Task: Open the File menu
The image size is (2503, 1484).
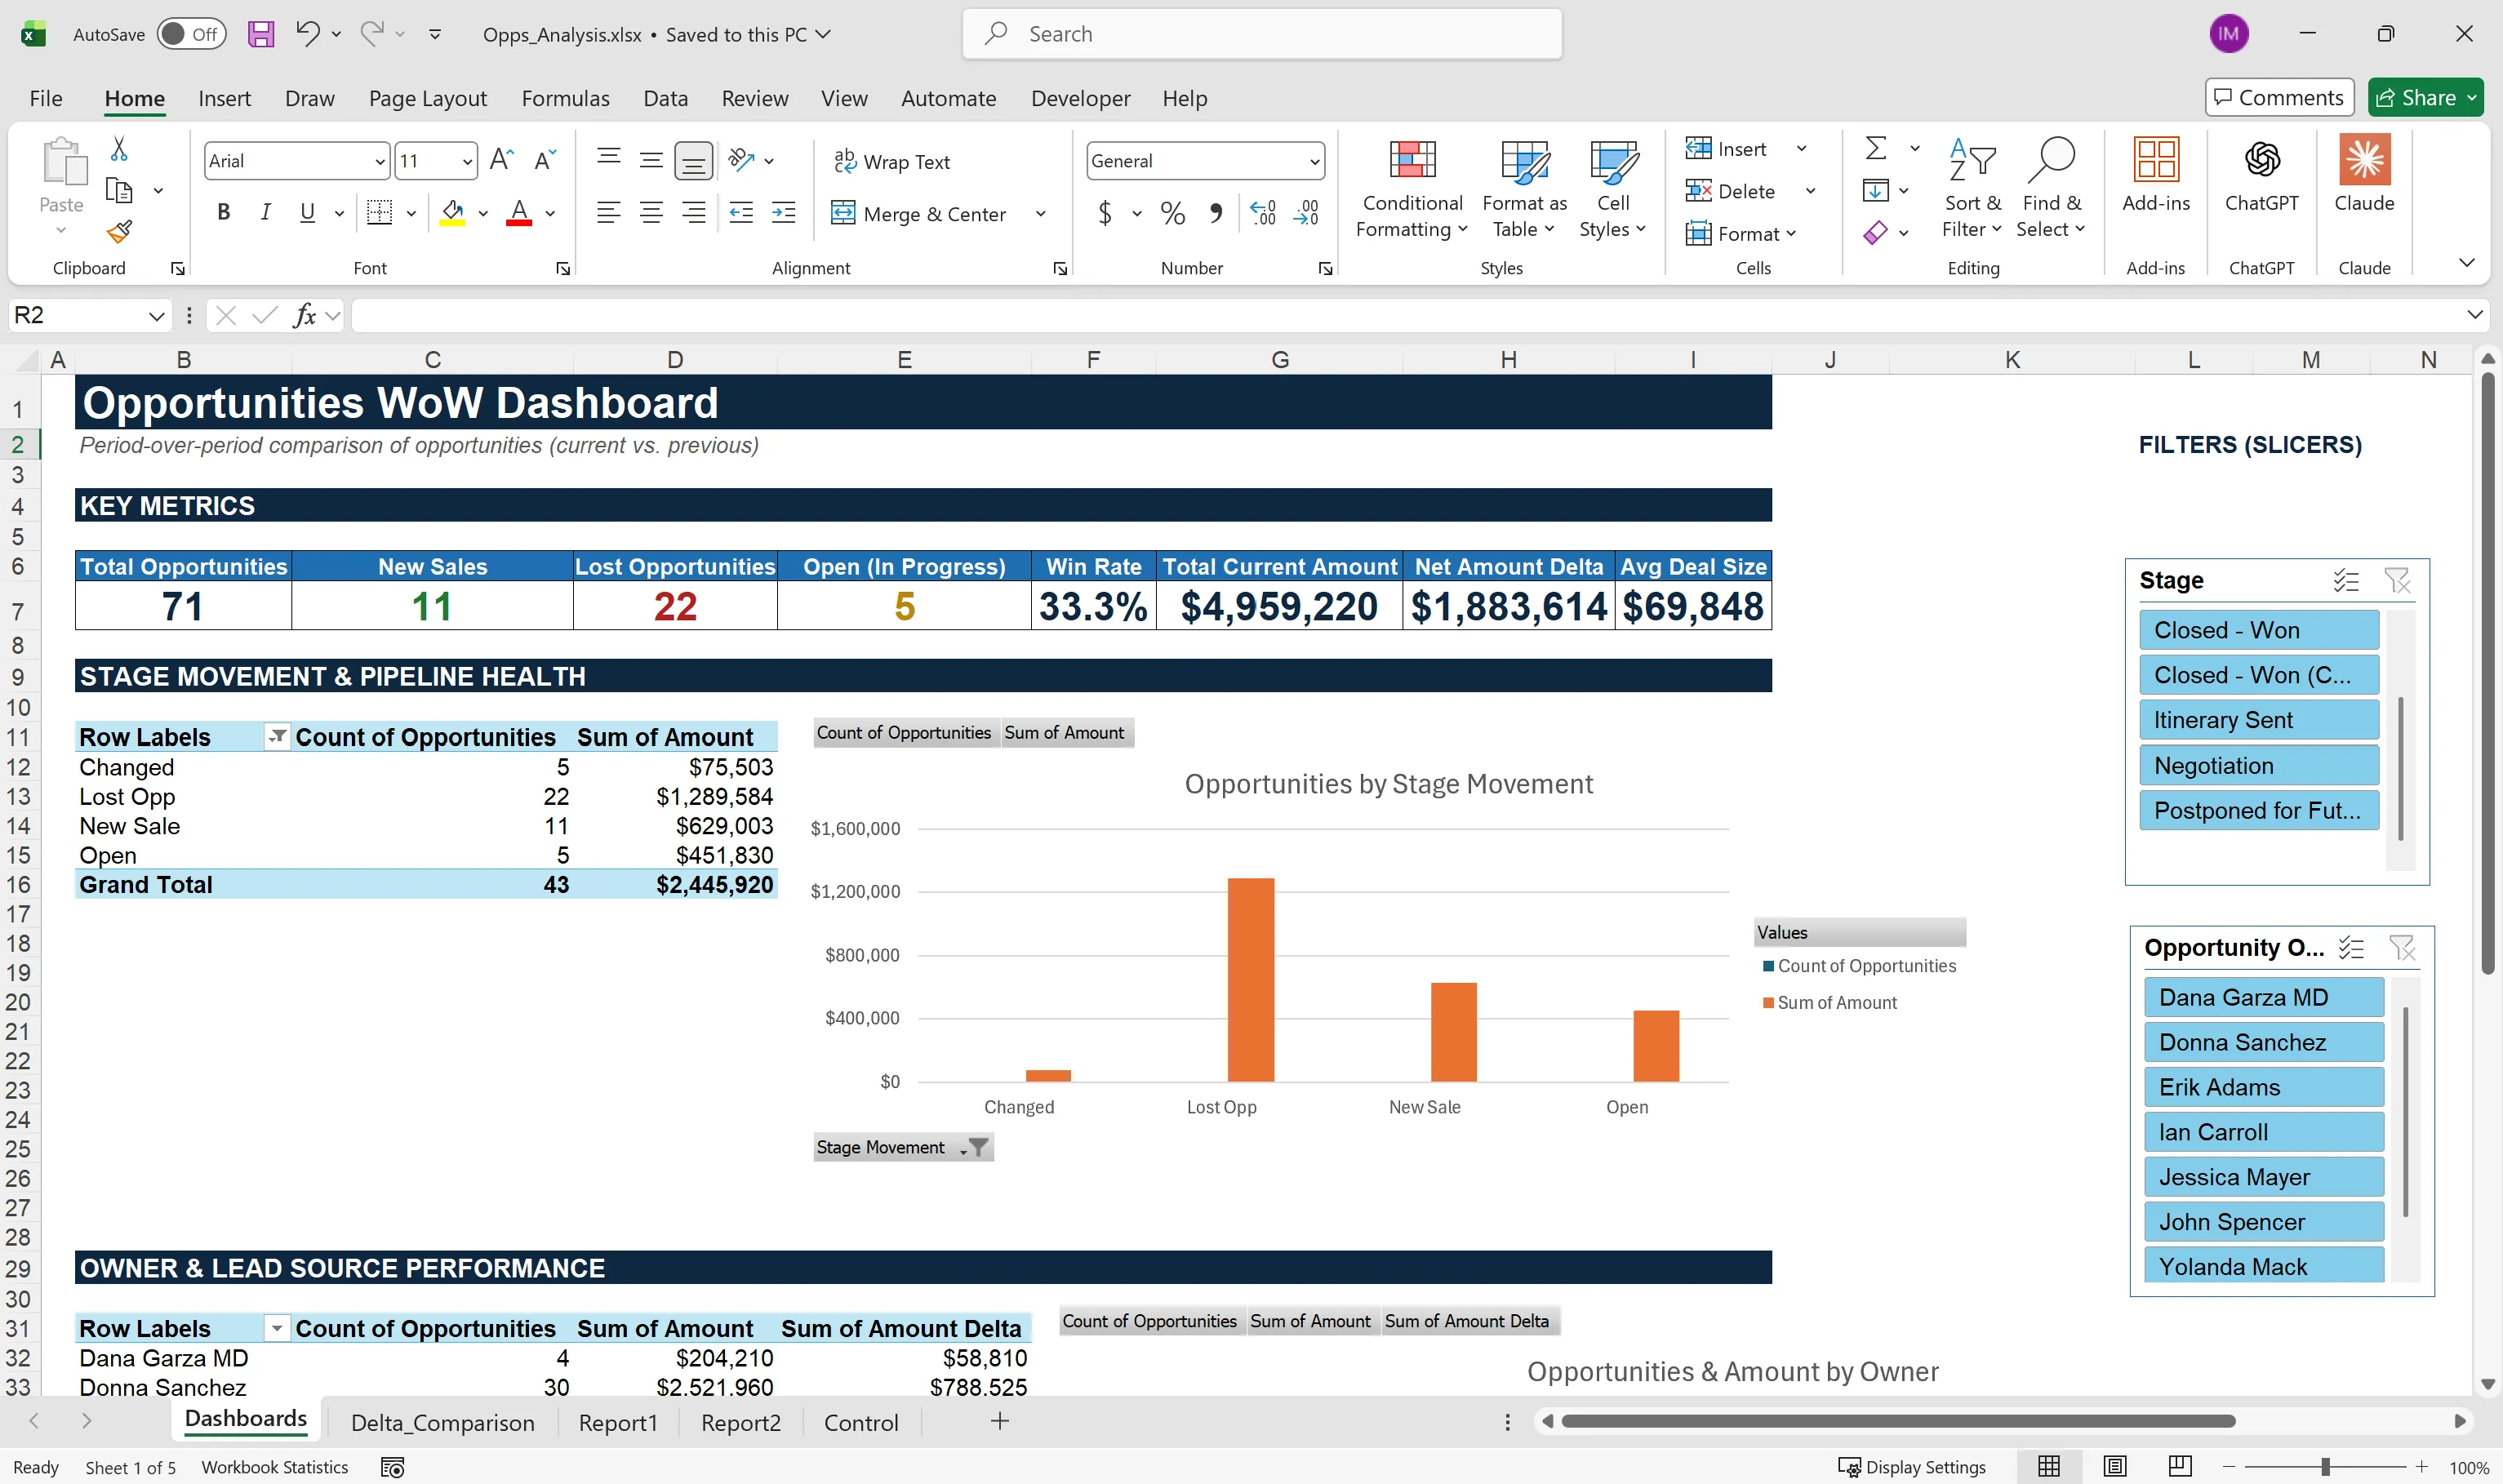Action: 46,98
